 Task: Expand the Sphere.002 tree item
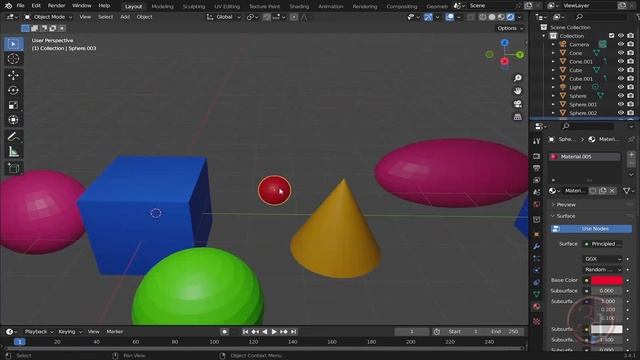pos(553,113)
